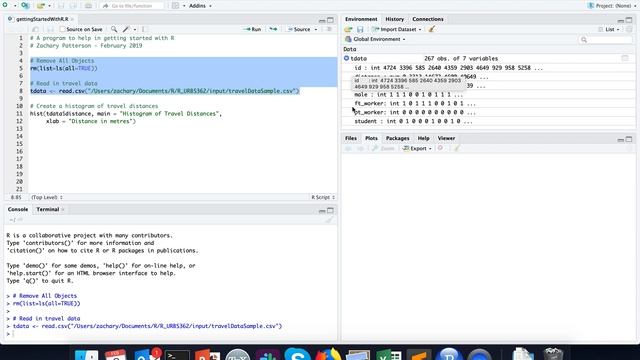640x360 pixels.
Task: Switch to the Console tab
Action: 18,209
